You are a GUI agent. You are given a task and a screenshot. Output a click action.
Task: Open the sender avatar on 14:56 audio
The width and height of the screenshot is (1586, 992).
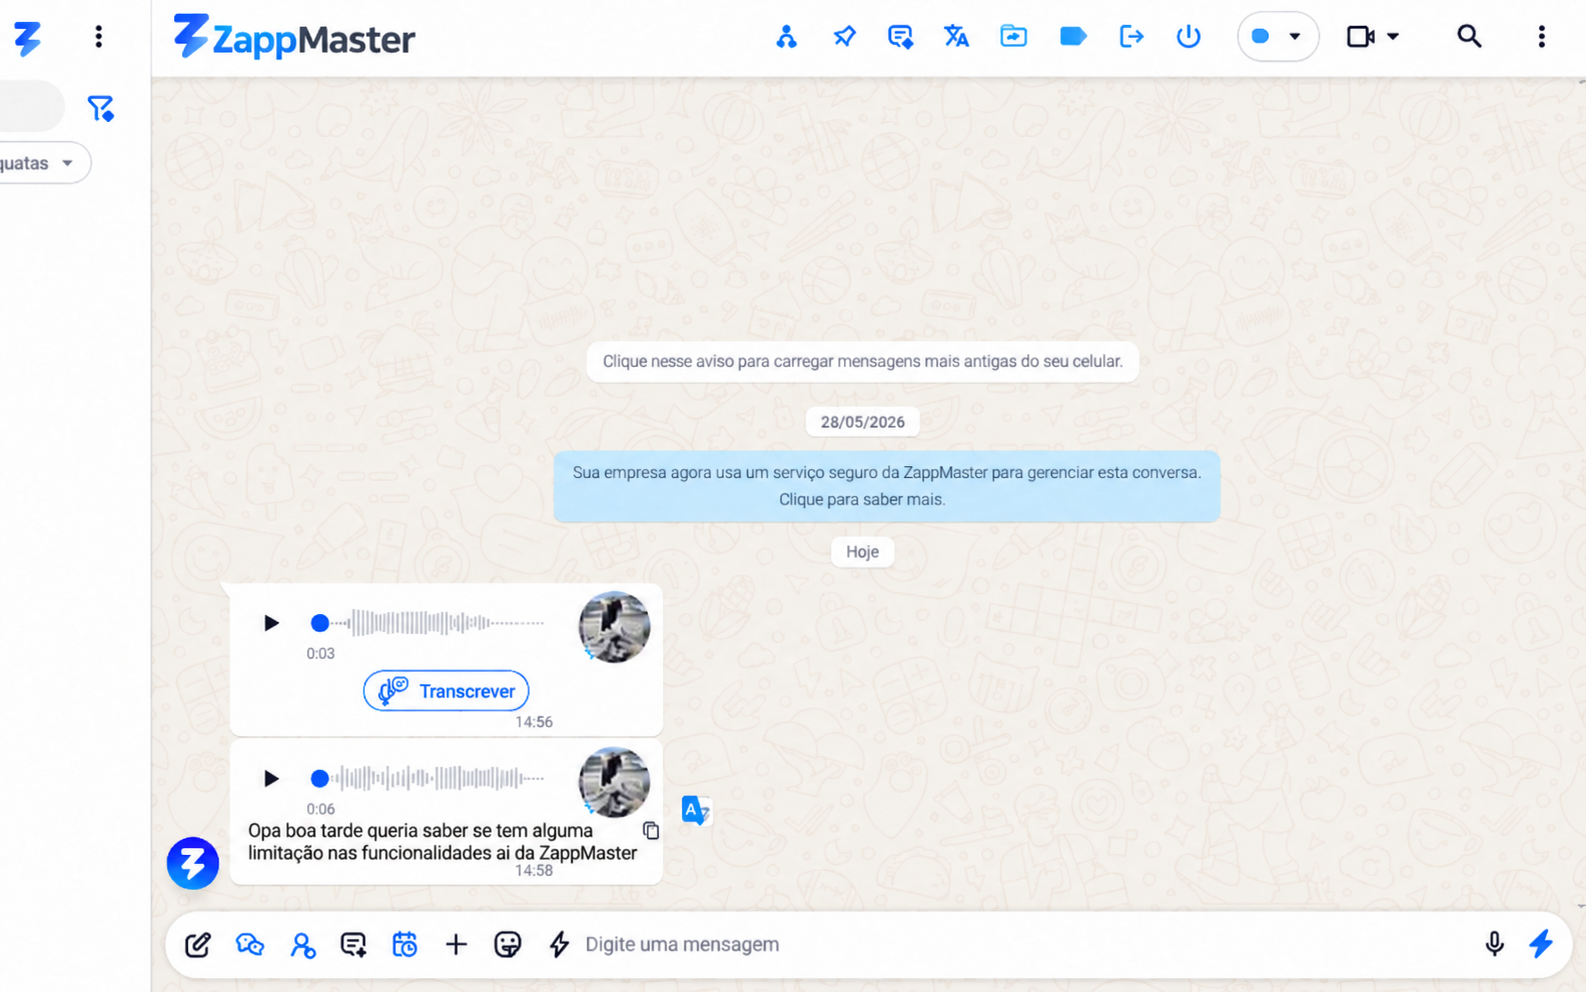(614, 627)
